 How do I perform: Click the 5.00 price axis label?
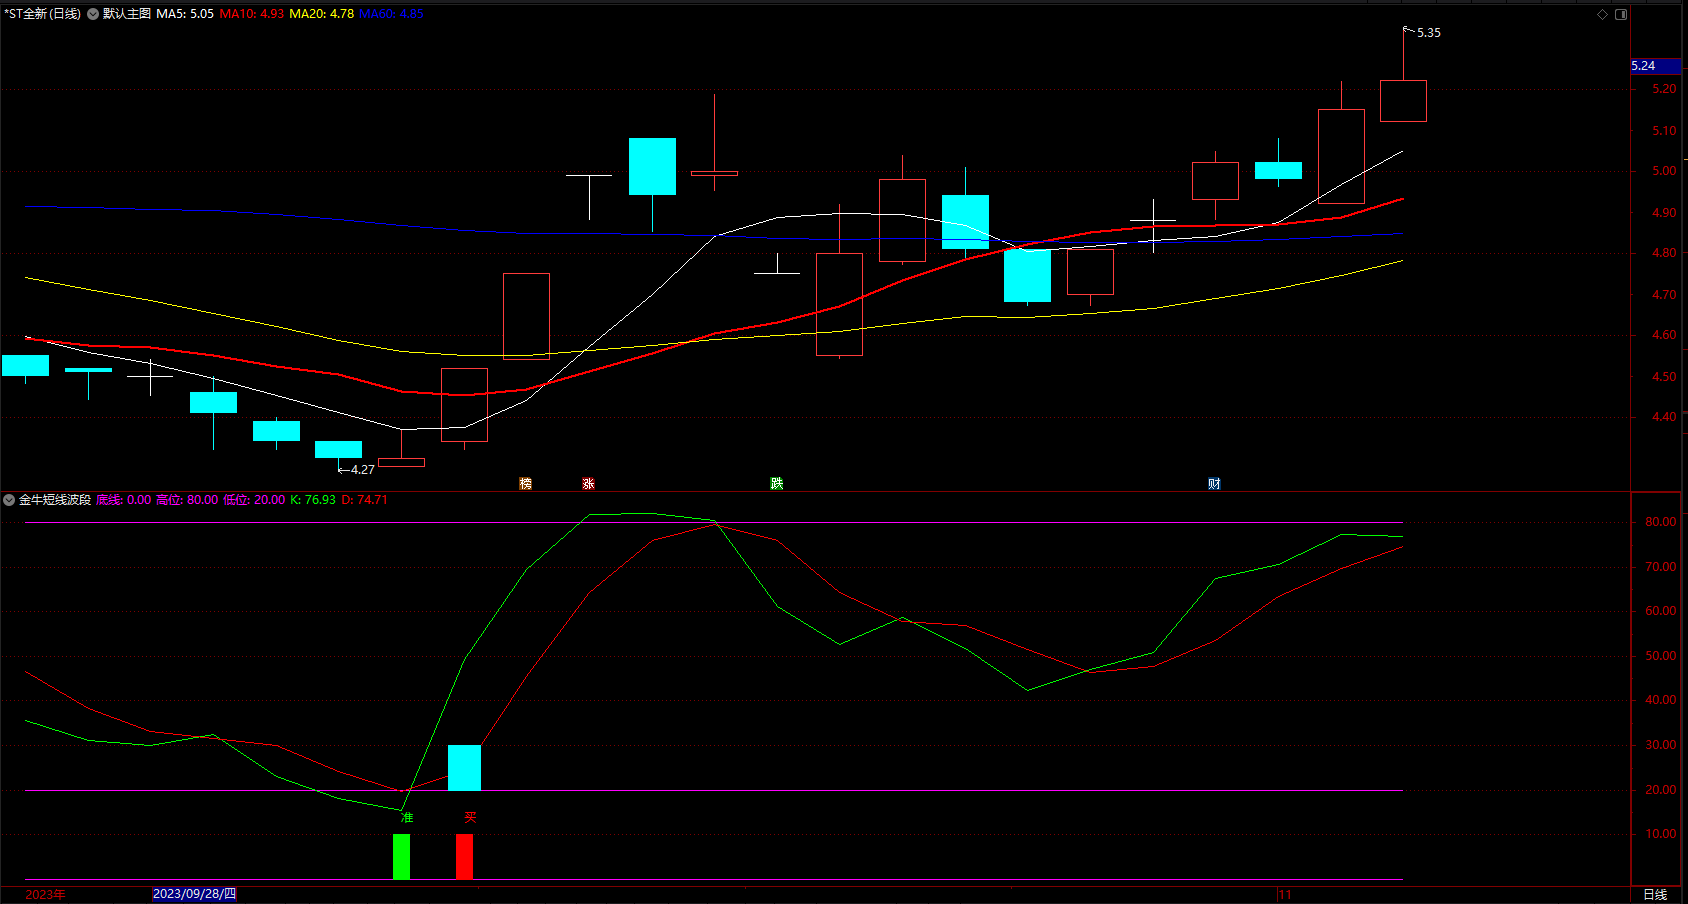tap(1664, 171)
